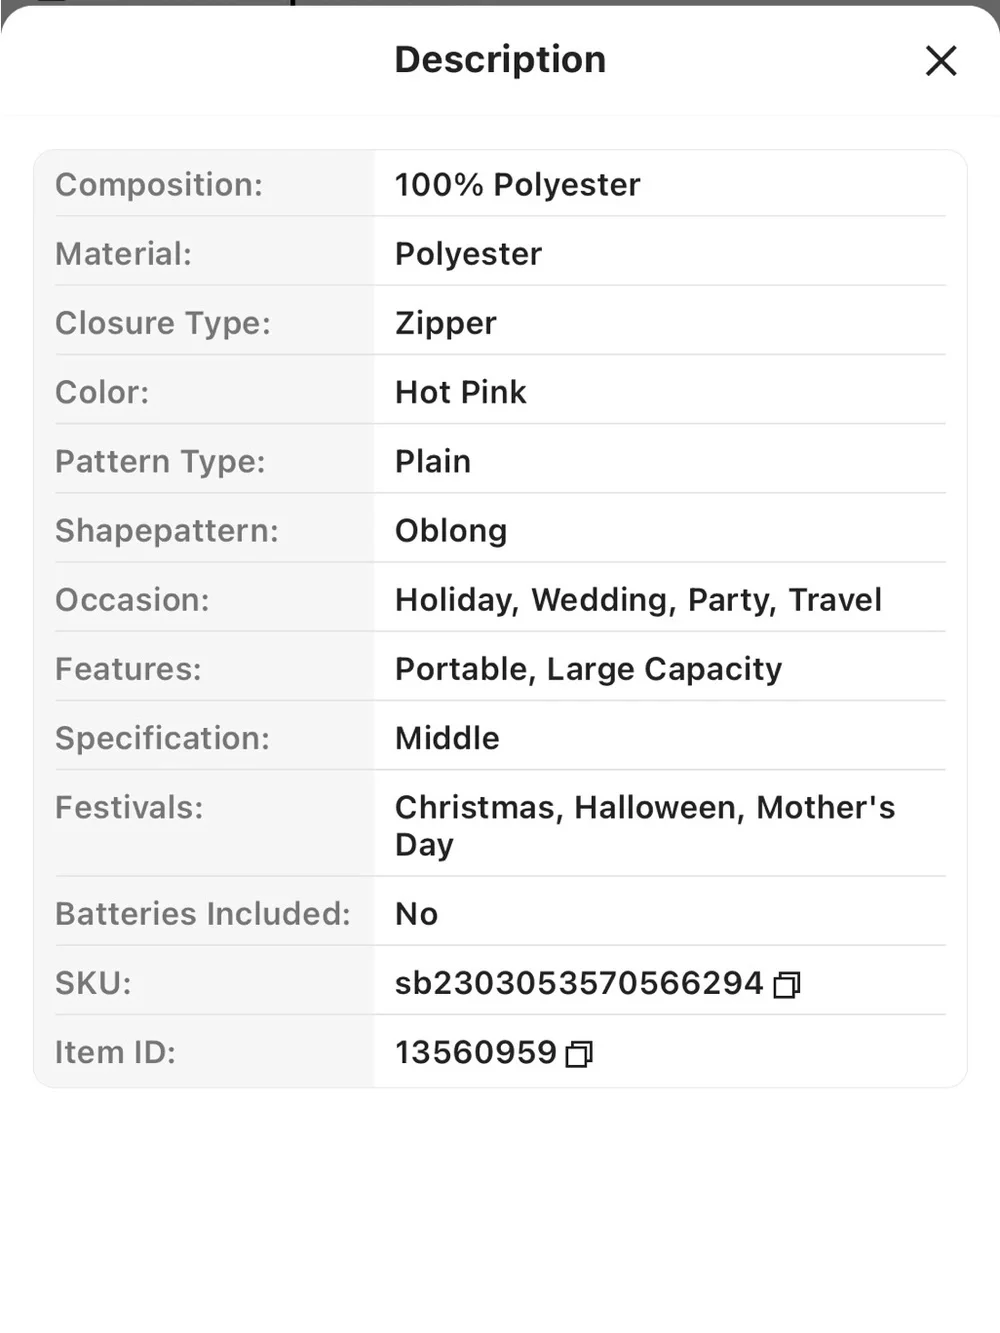This screenshot has height=1333, width=1000.
Task: Copy the SKU number icon
Action: (x=788, y=985)
